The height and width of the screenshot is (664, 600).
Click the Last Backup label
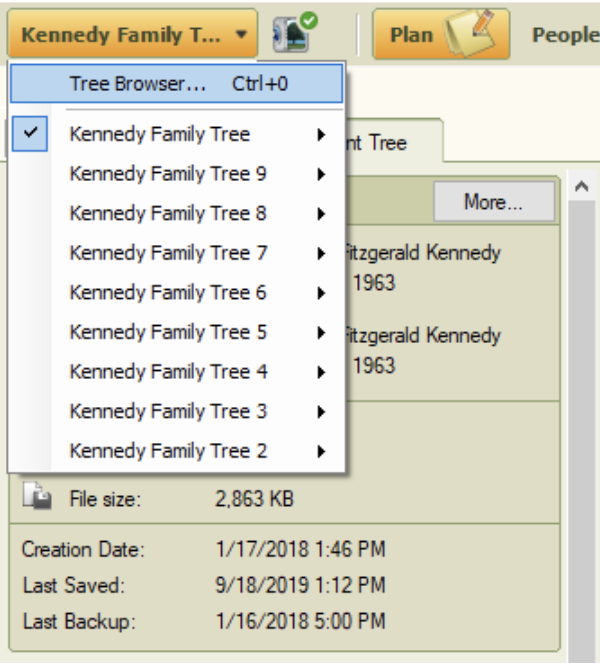[79, 622]
